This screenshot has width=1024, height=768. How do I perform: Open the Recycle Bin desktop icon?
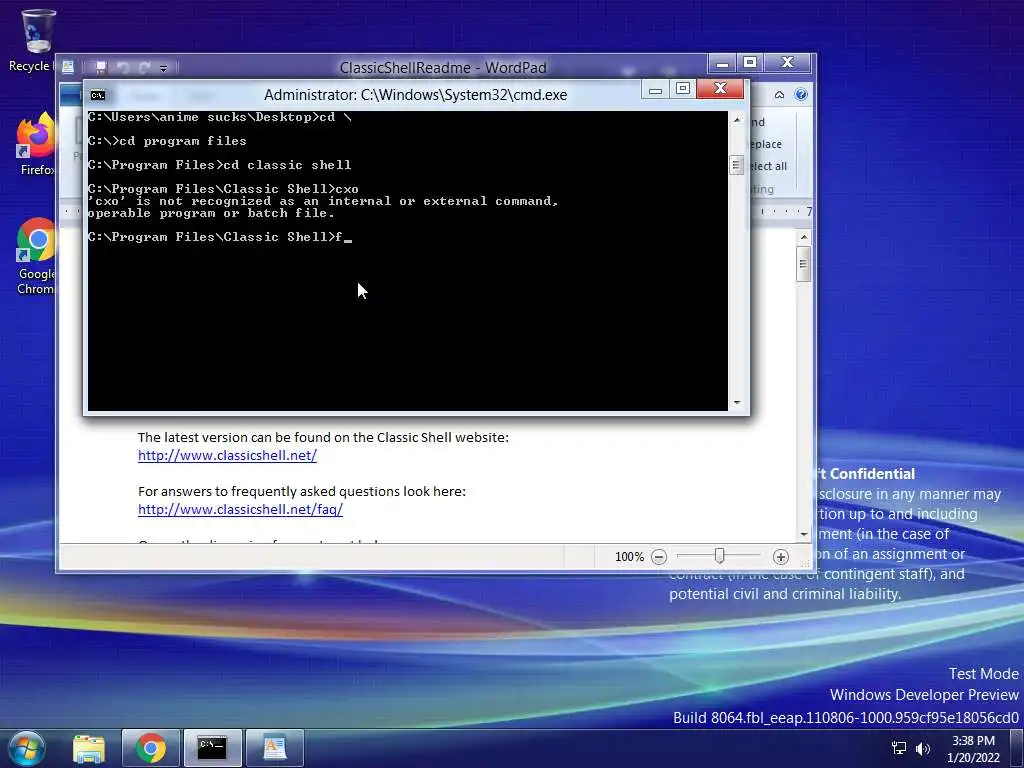pos(37,39)
